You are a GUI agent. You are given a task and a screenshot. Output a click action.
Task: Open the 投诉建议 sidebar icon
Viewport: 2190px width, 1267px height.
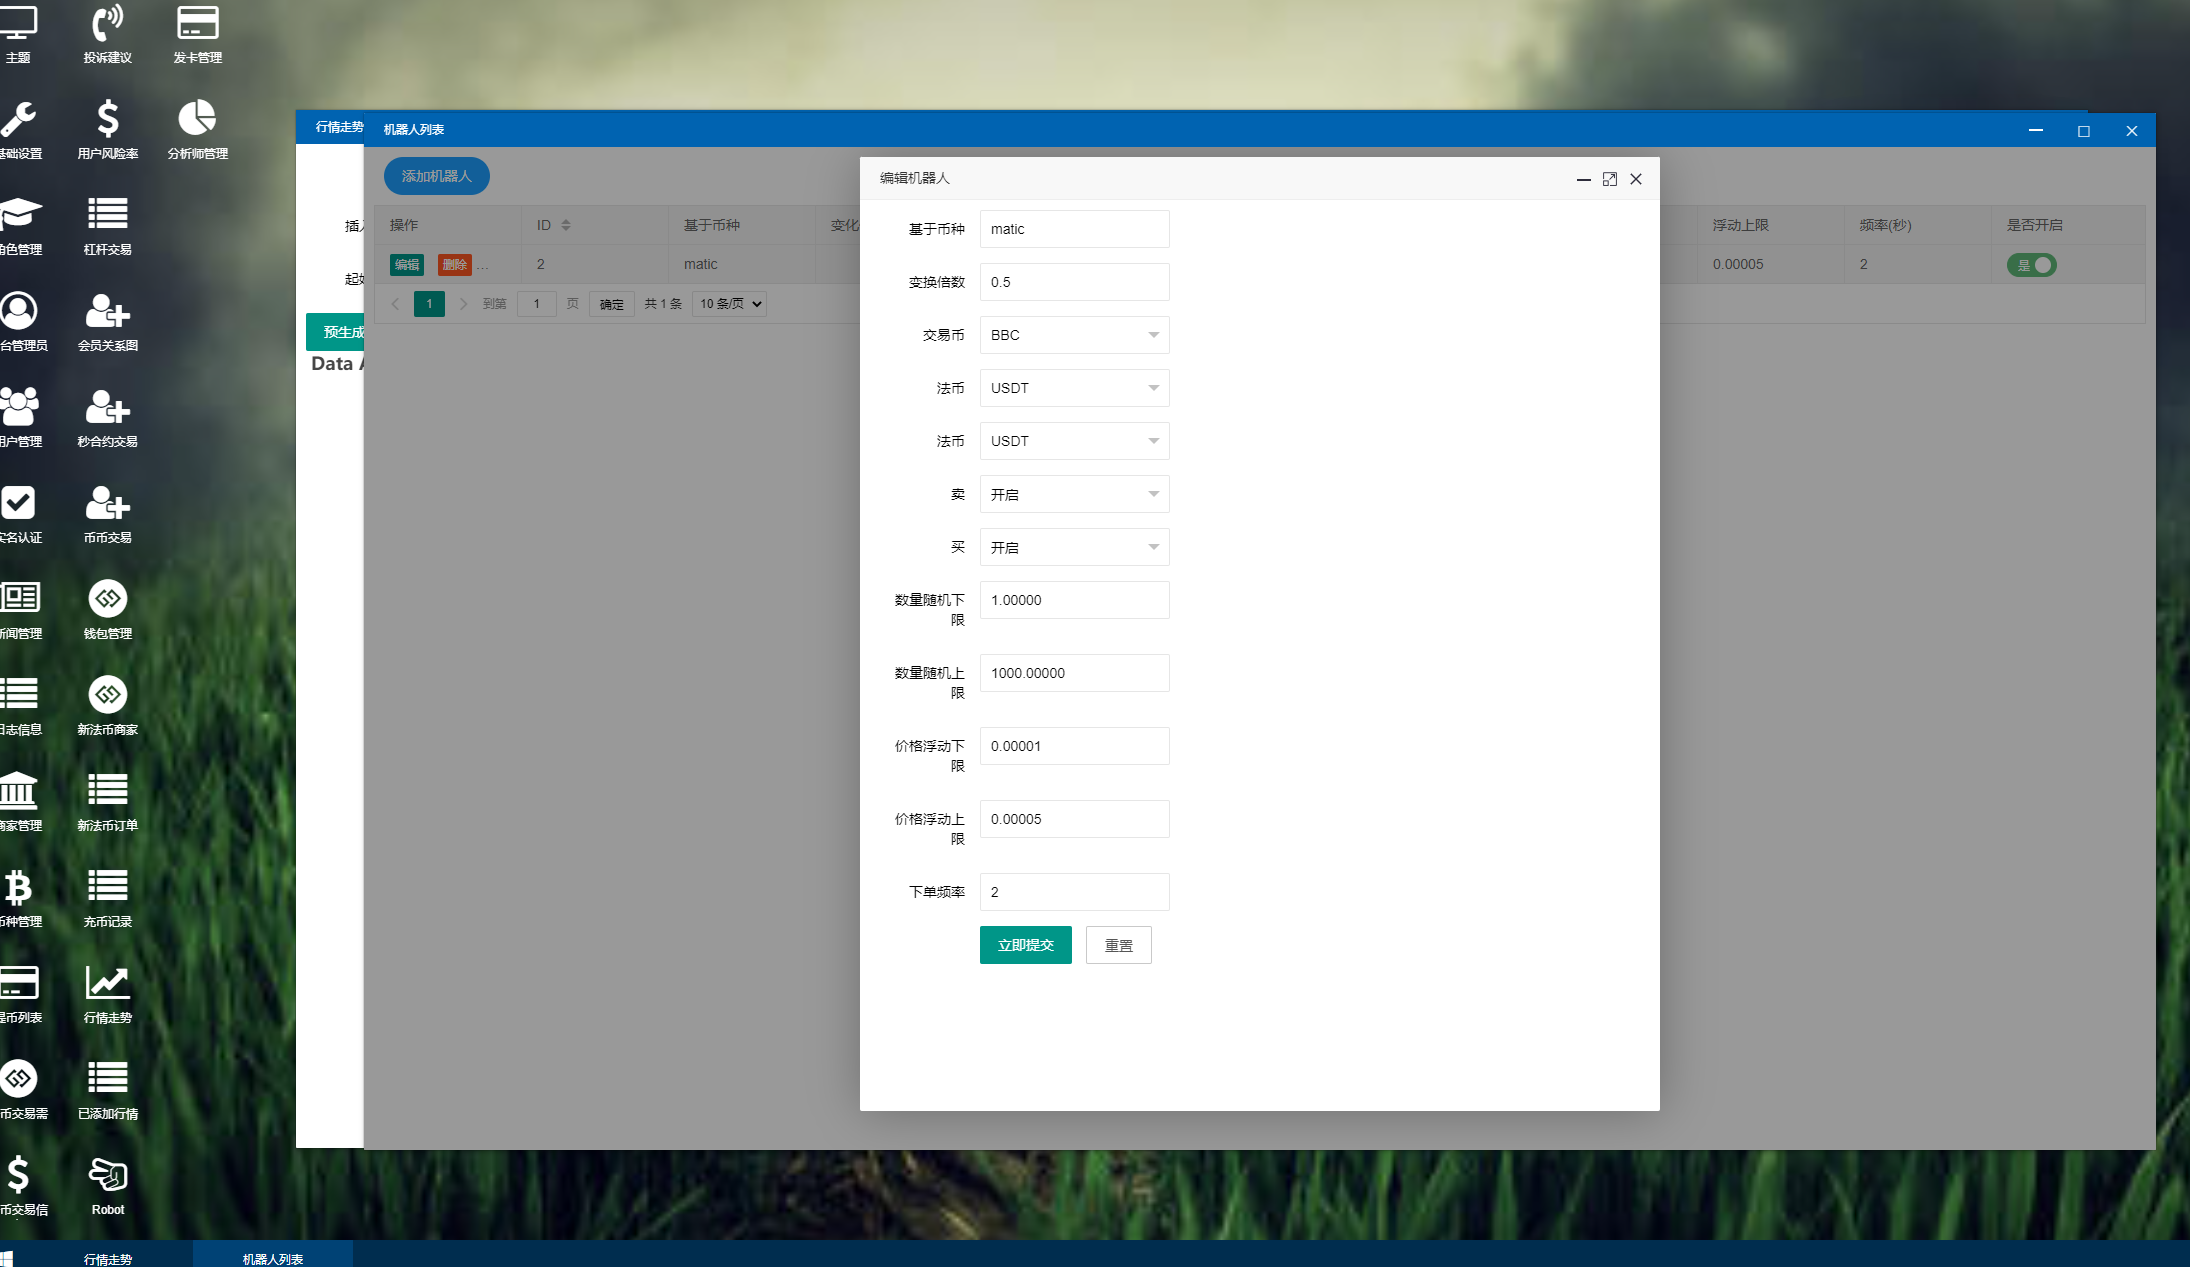click(x=107, y=33)
